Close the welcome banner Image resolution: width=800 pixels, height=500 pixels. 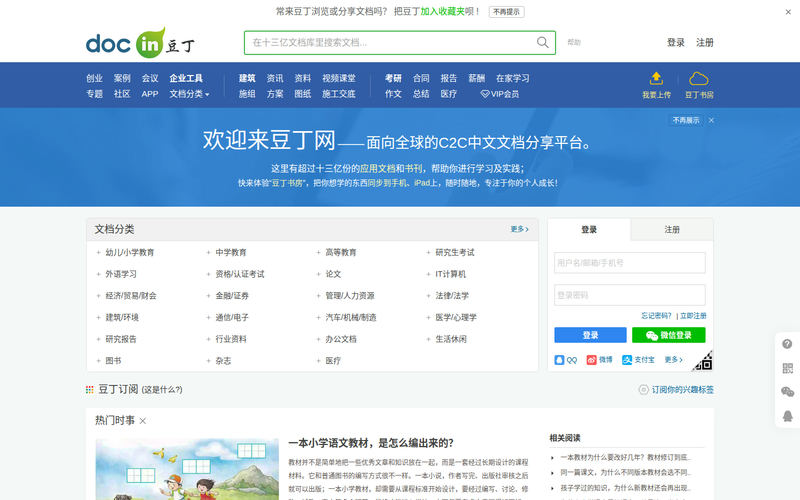tap(711, 120)
